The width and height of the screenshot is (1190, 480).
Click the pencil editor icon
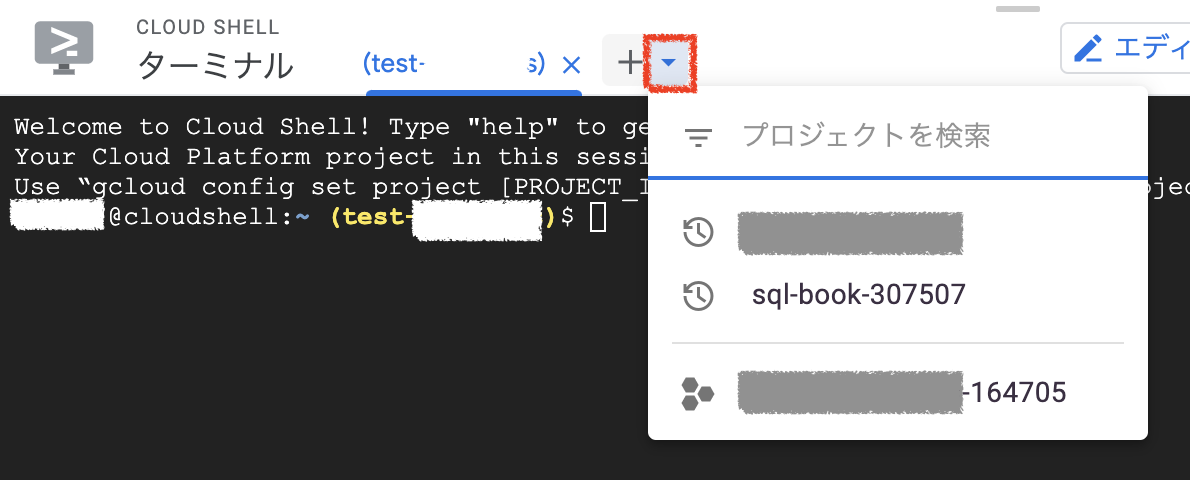pyautogui.click(x=1088, y=49)
